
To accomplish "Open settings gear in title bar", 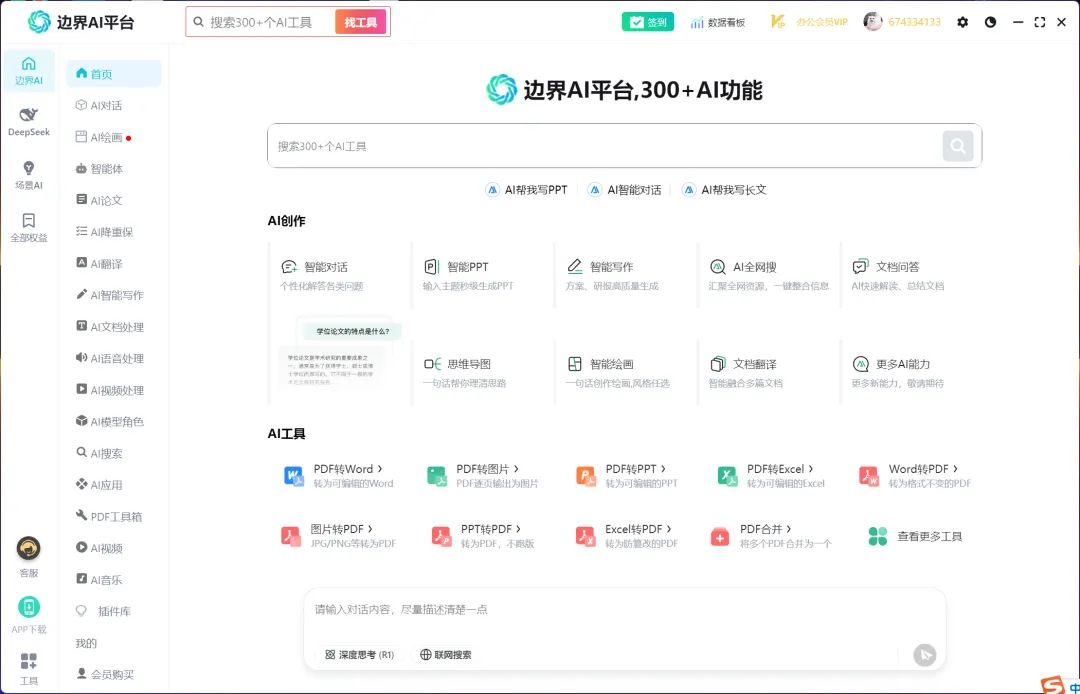I will [x=962, y=22].
